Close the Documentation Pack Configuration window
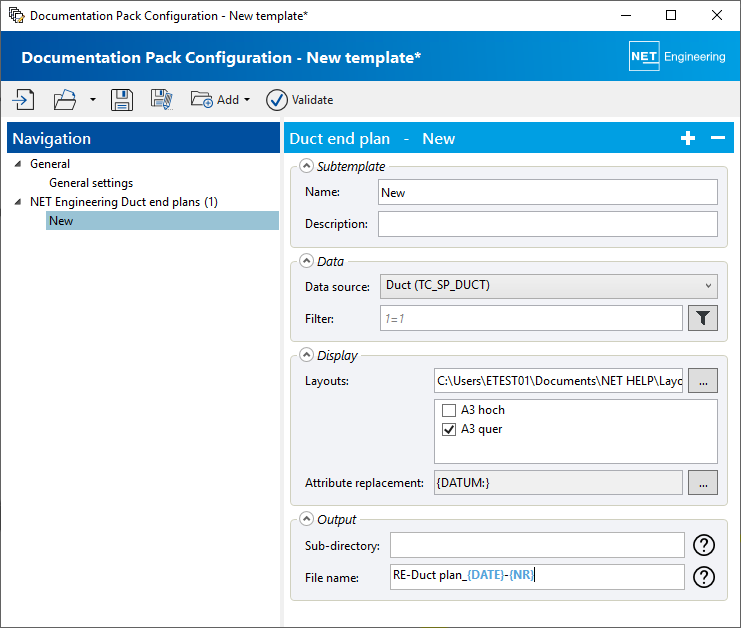The width and height of the screenshot is (741, 628). 716,15
